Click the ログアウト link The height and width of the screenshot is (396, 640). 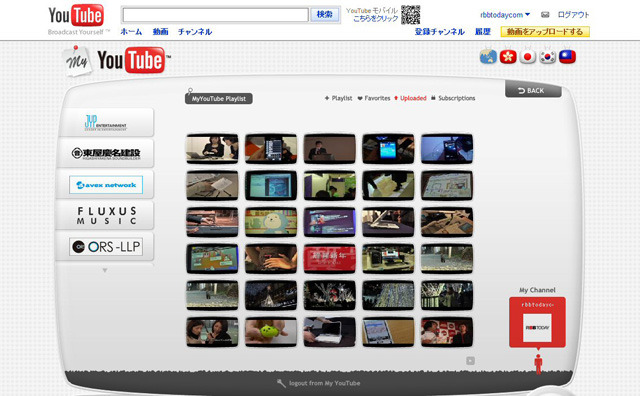point(573,15)
